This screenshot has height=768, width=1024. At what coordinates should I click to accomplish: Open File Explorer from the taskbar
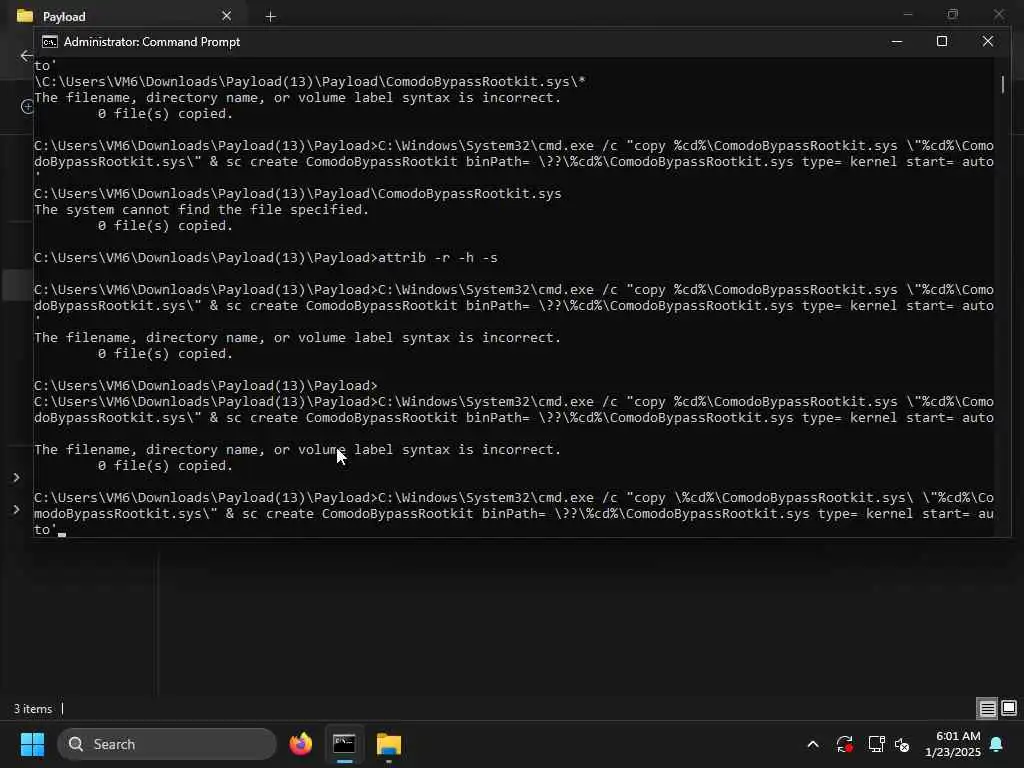(389, 744)
